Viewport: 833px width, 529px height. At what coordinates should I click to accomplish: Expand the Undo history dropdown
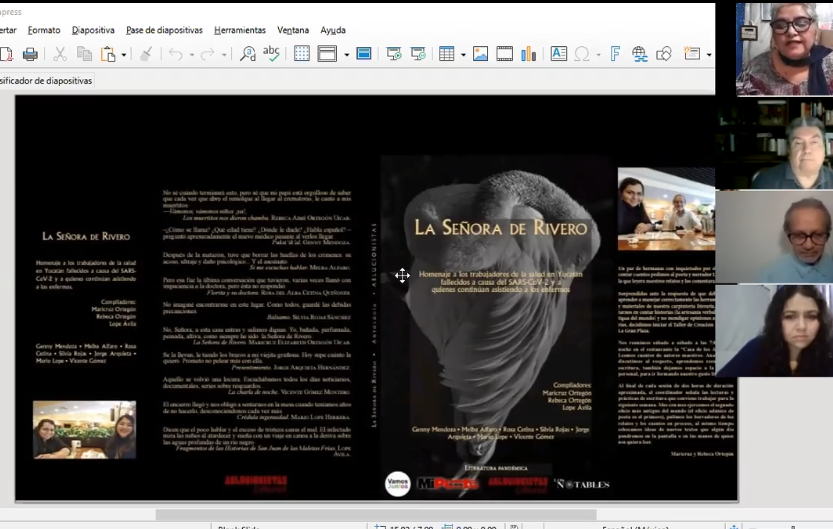click(x=192, y=54)
